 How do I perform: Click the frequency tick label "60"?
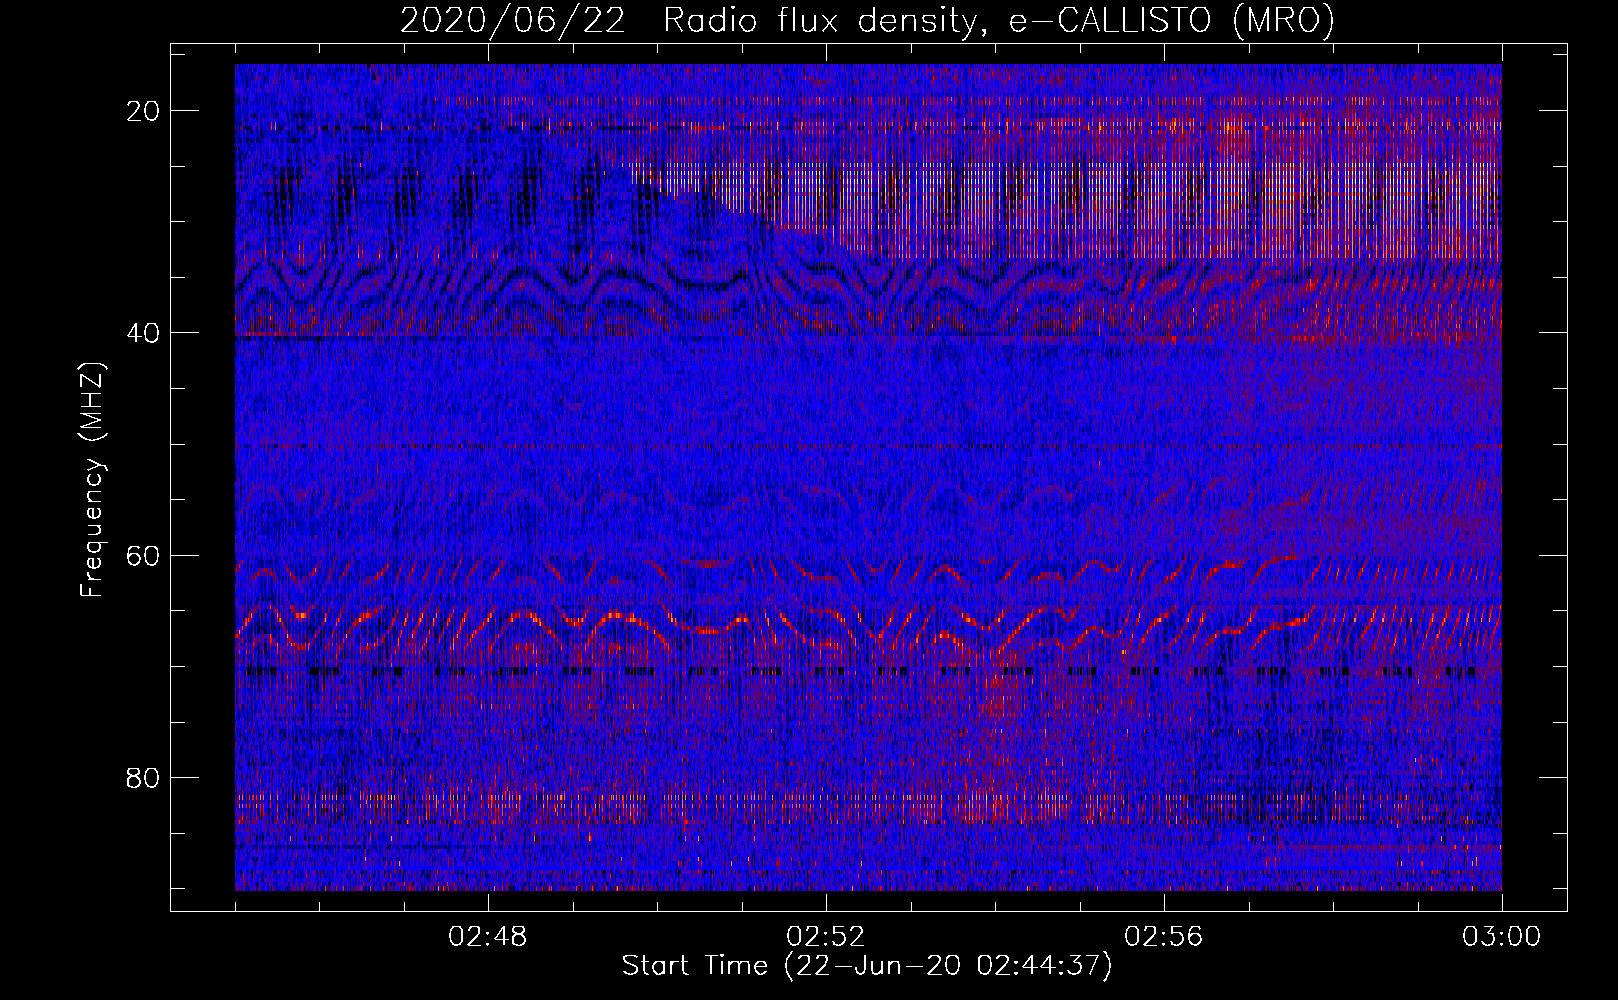click(x=144, y=555)
